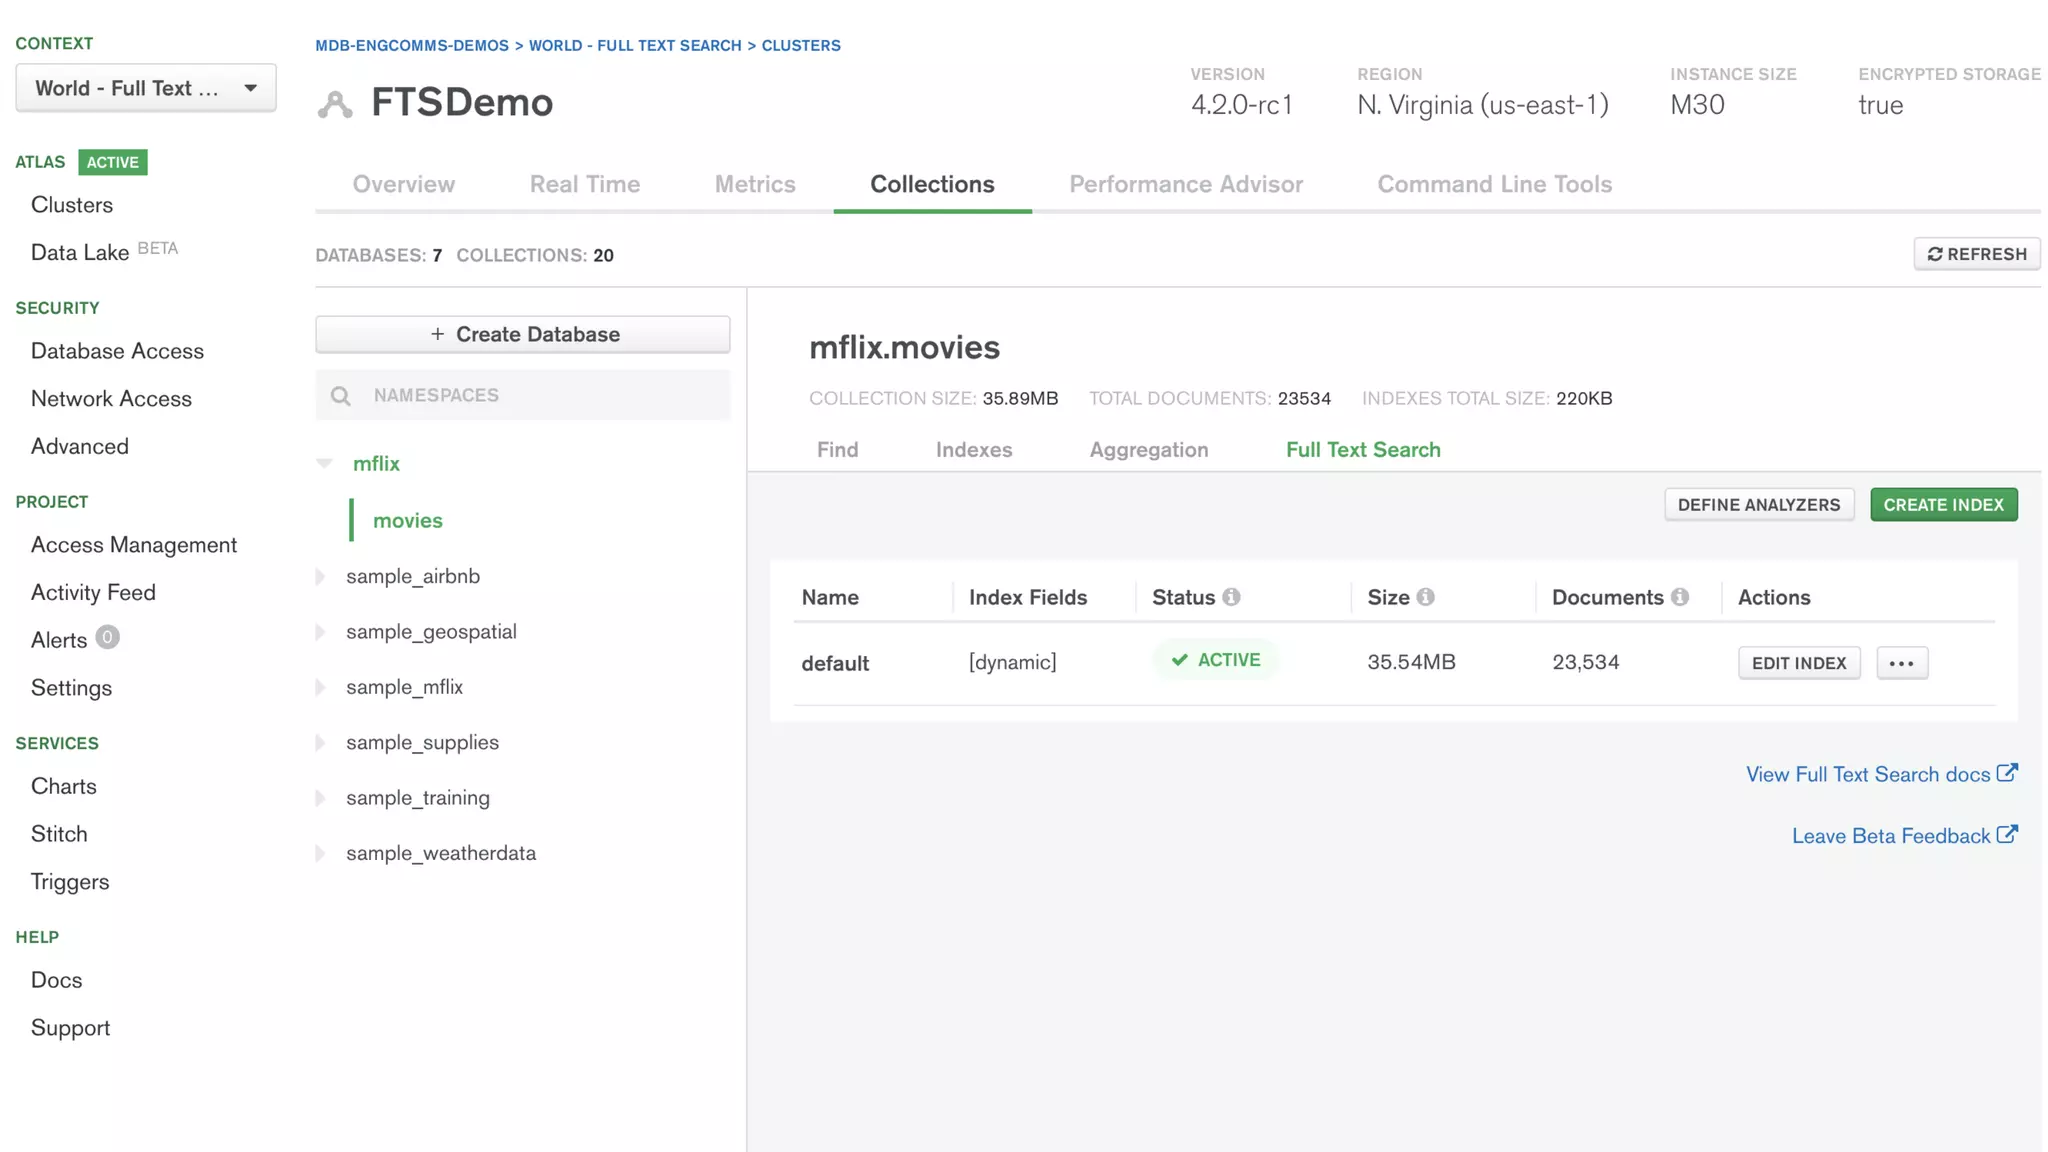The image size is (2048, 1152).
Task: Select the movies collection
Action: [x=407, y=521]
